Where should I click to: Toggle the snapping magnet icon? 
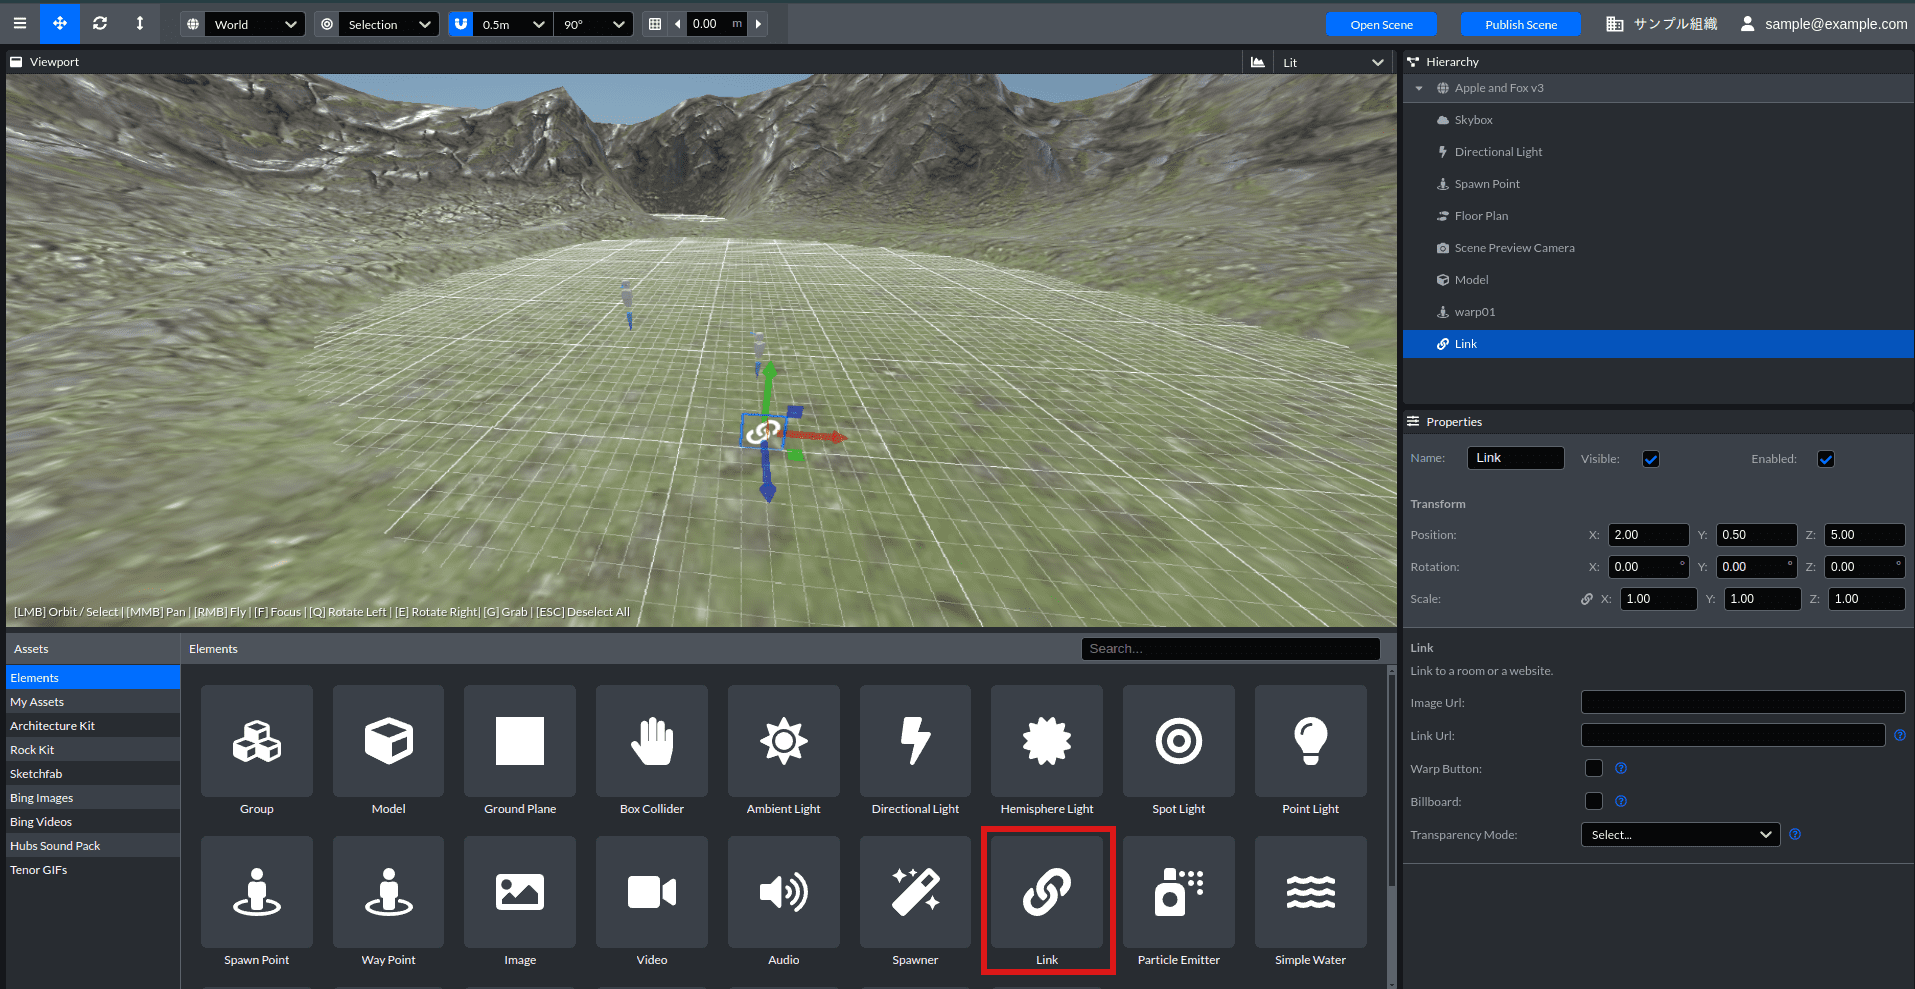pos(460,24)
